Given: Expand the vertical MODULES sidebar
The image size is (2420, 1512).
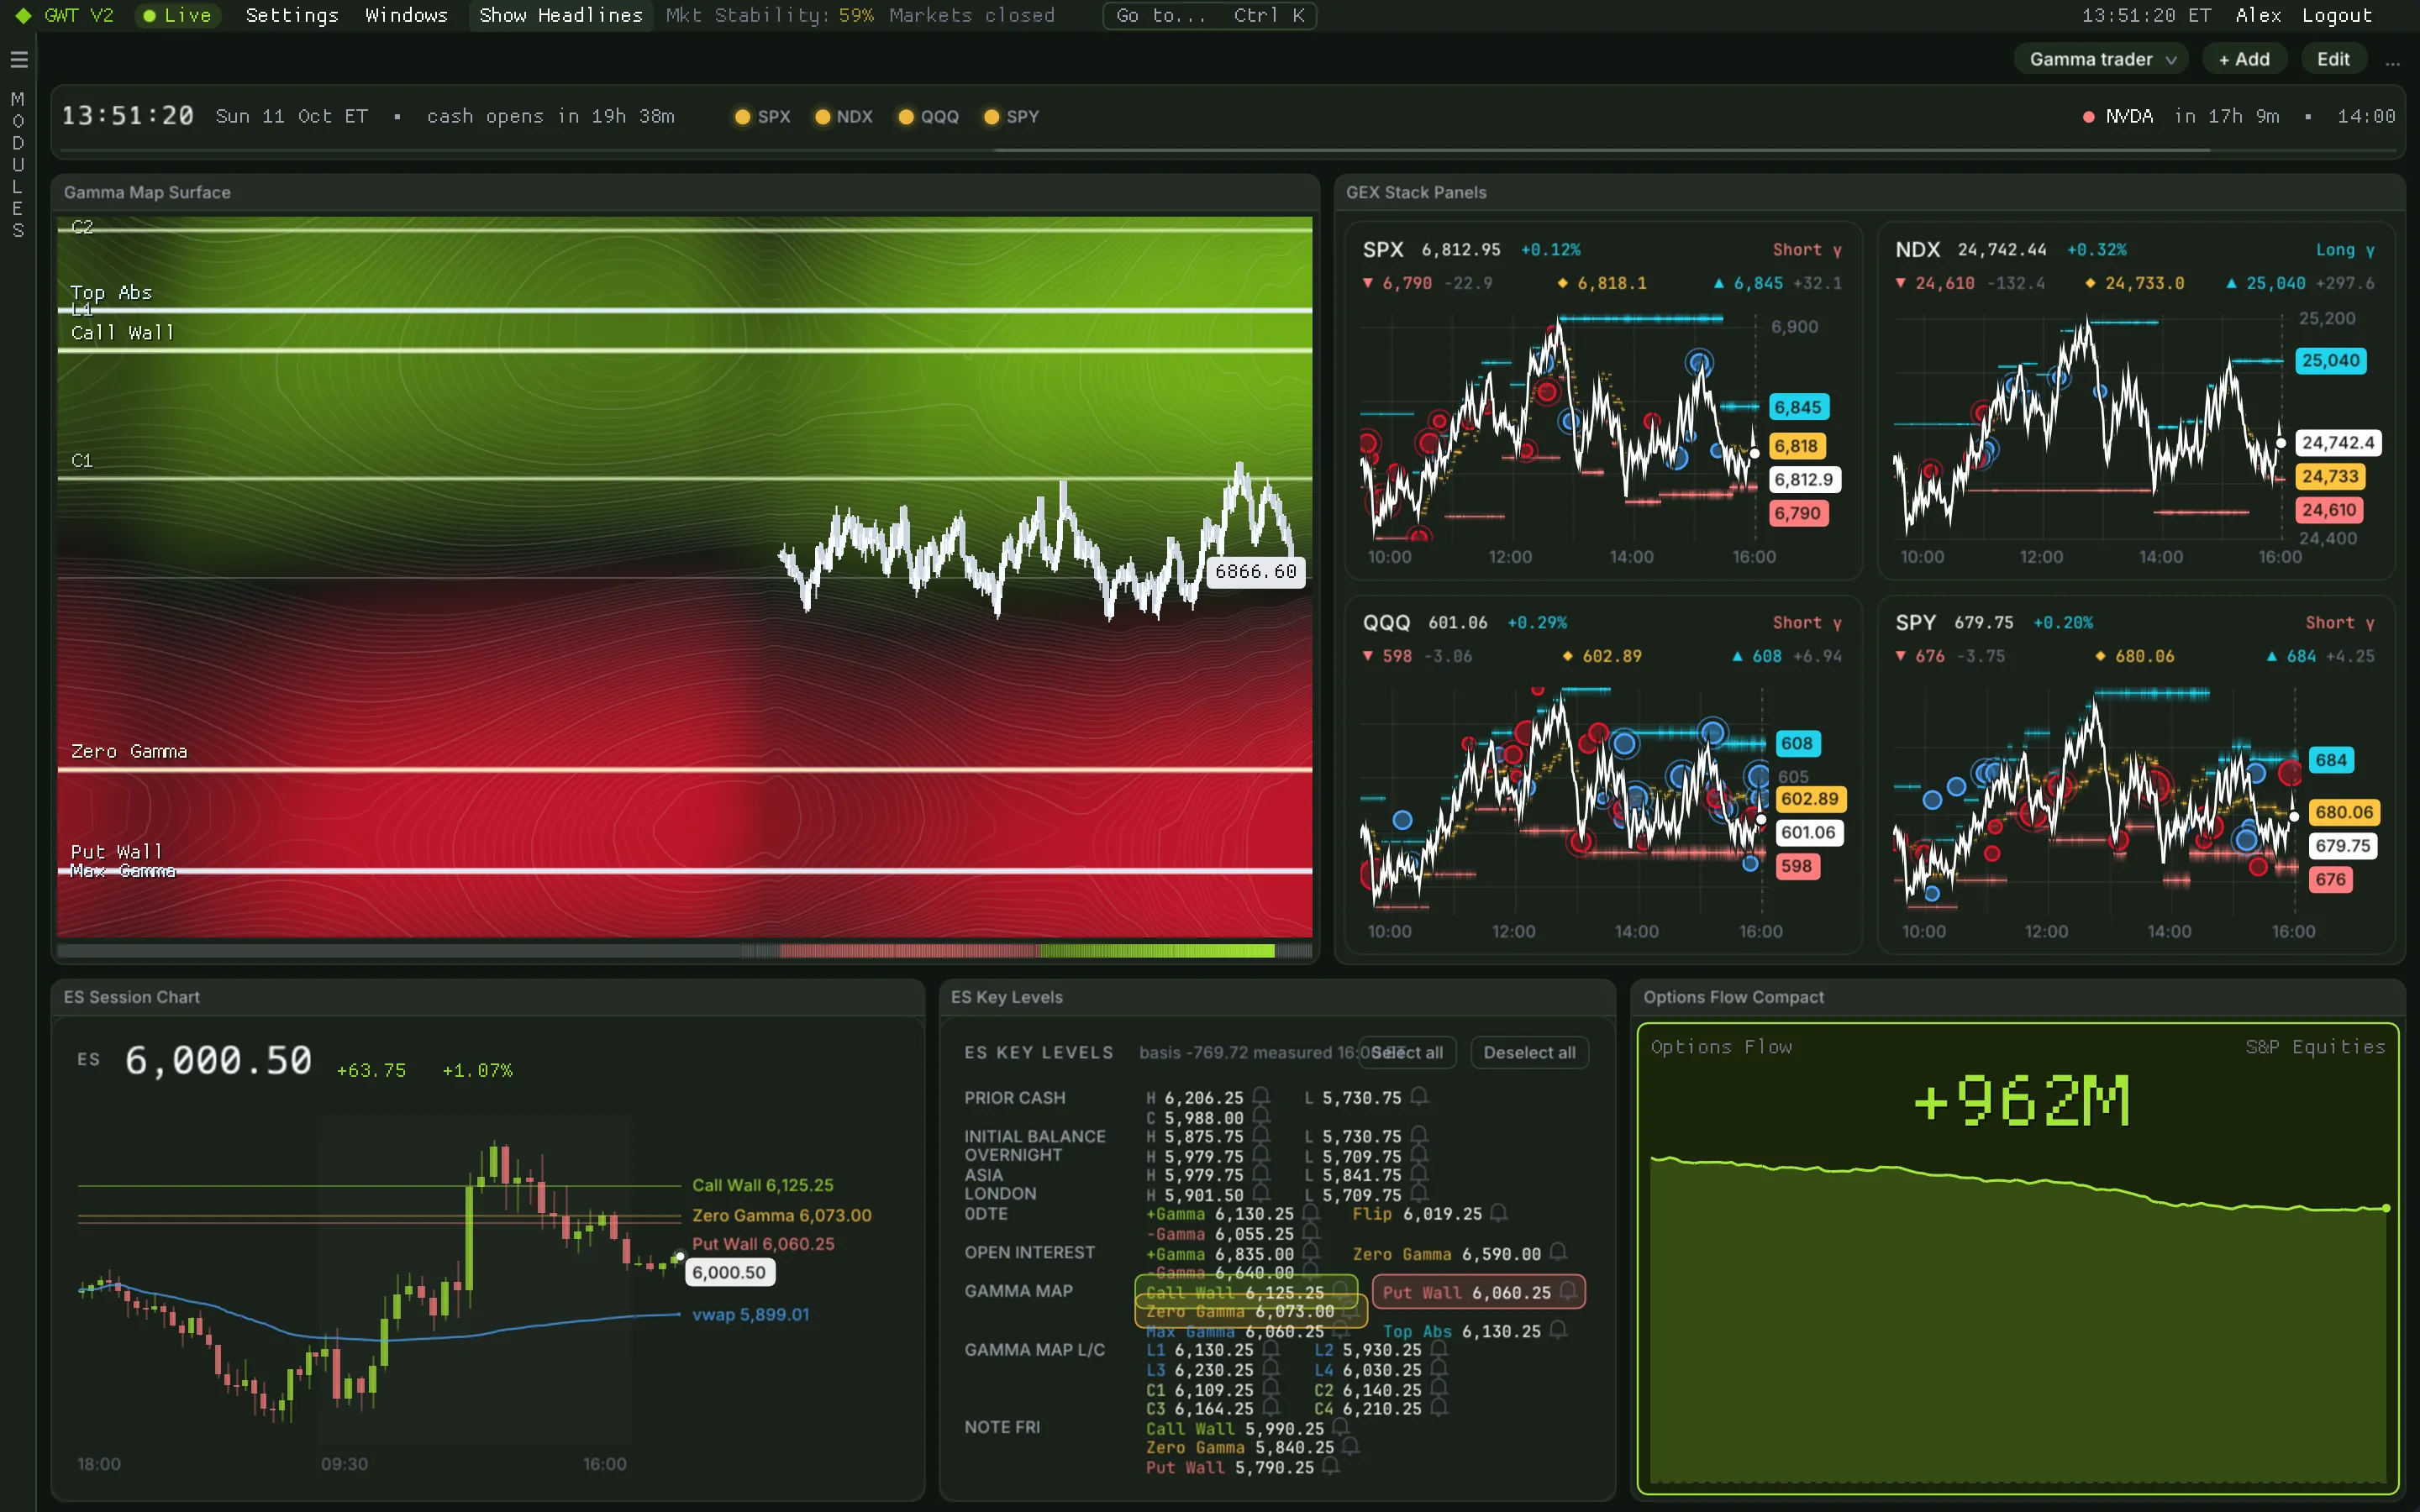Looking at the screenshot, I should pos(17,165).
